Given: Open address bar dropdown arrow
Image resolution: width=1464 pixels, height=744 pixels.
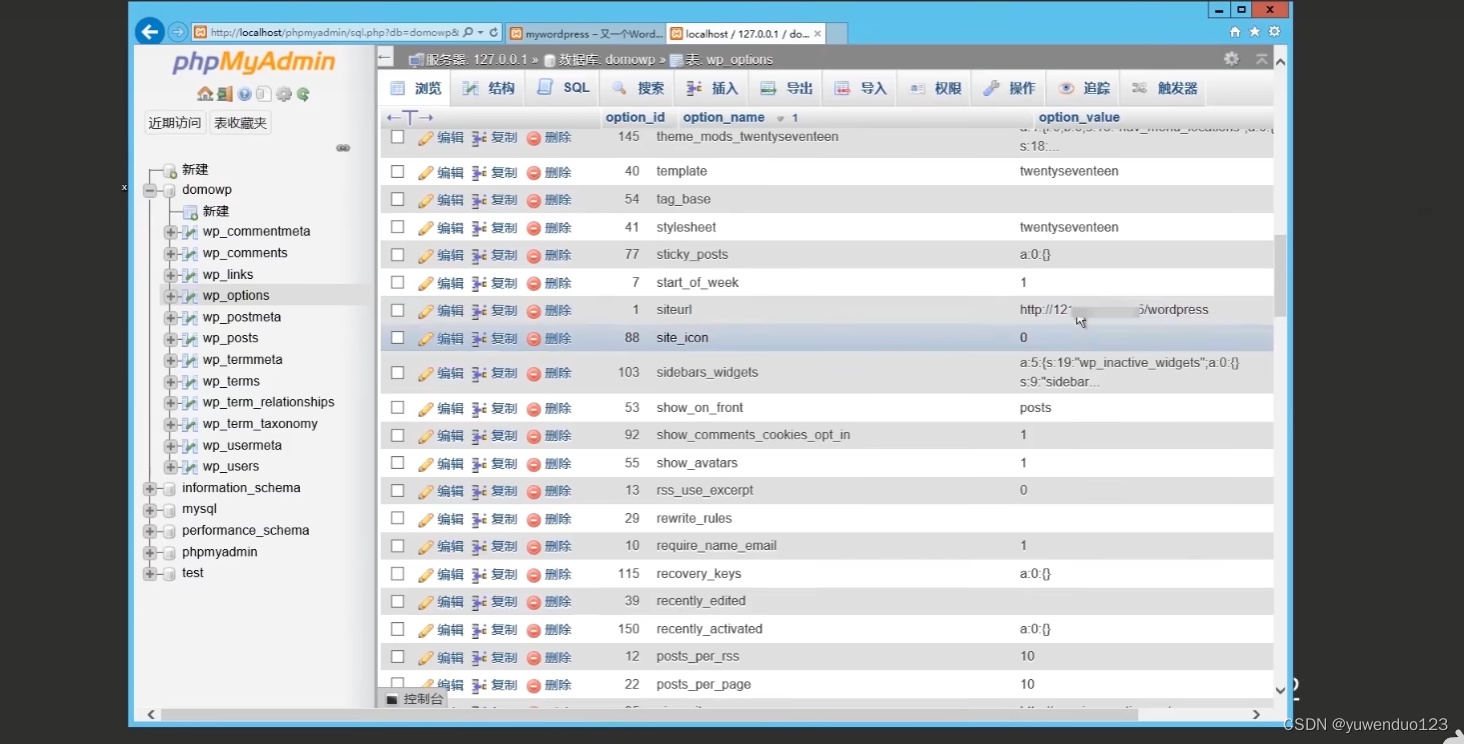Looking at the screenshot, I should click(481, 32).
